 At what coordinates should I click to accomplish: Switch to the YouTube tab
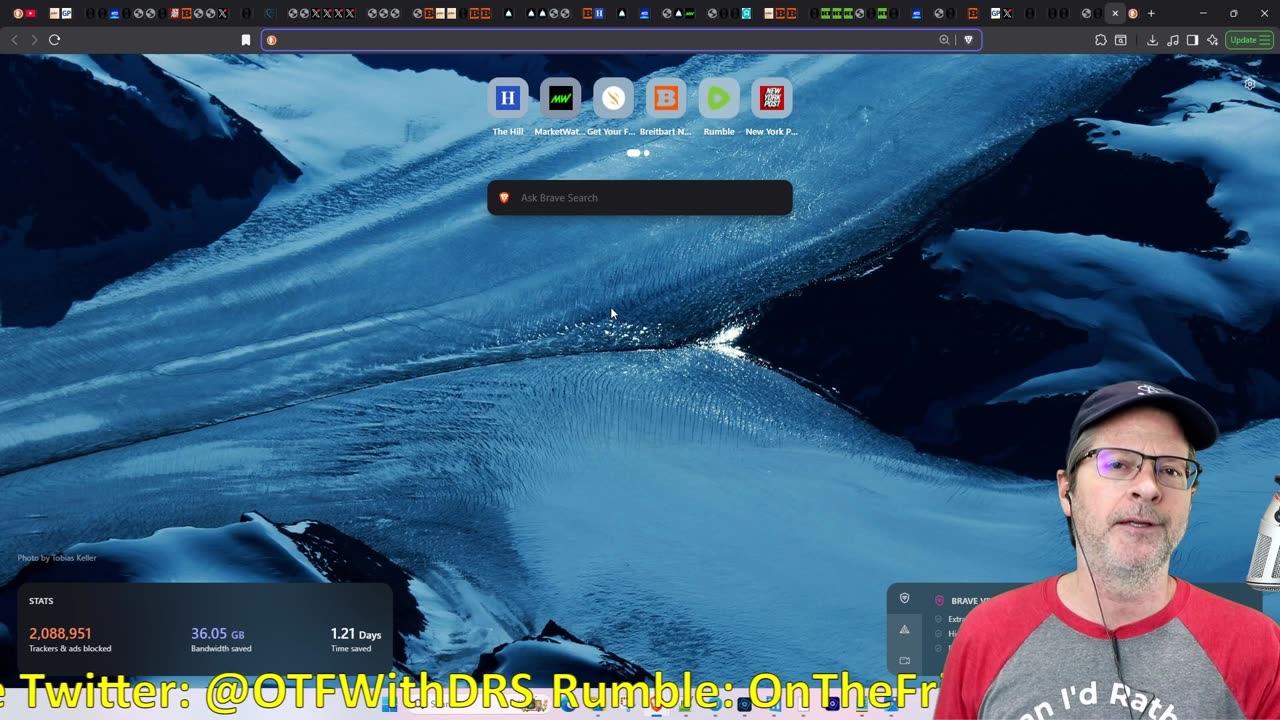coord(31,13)
